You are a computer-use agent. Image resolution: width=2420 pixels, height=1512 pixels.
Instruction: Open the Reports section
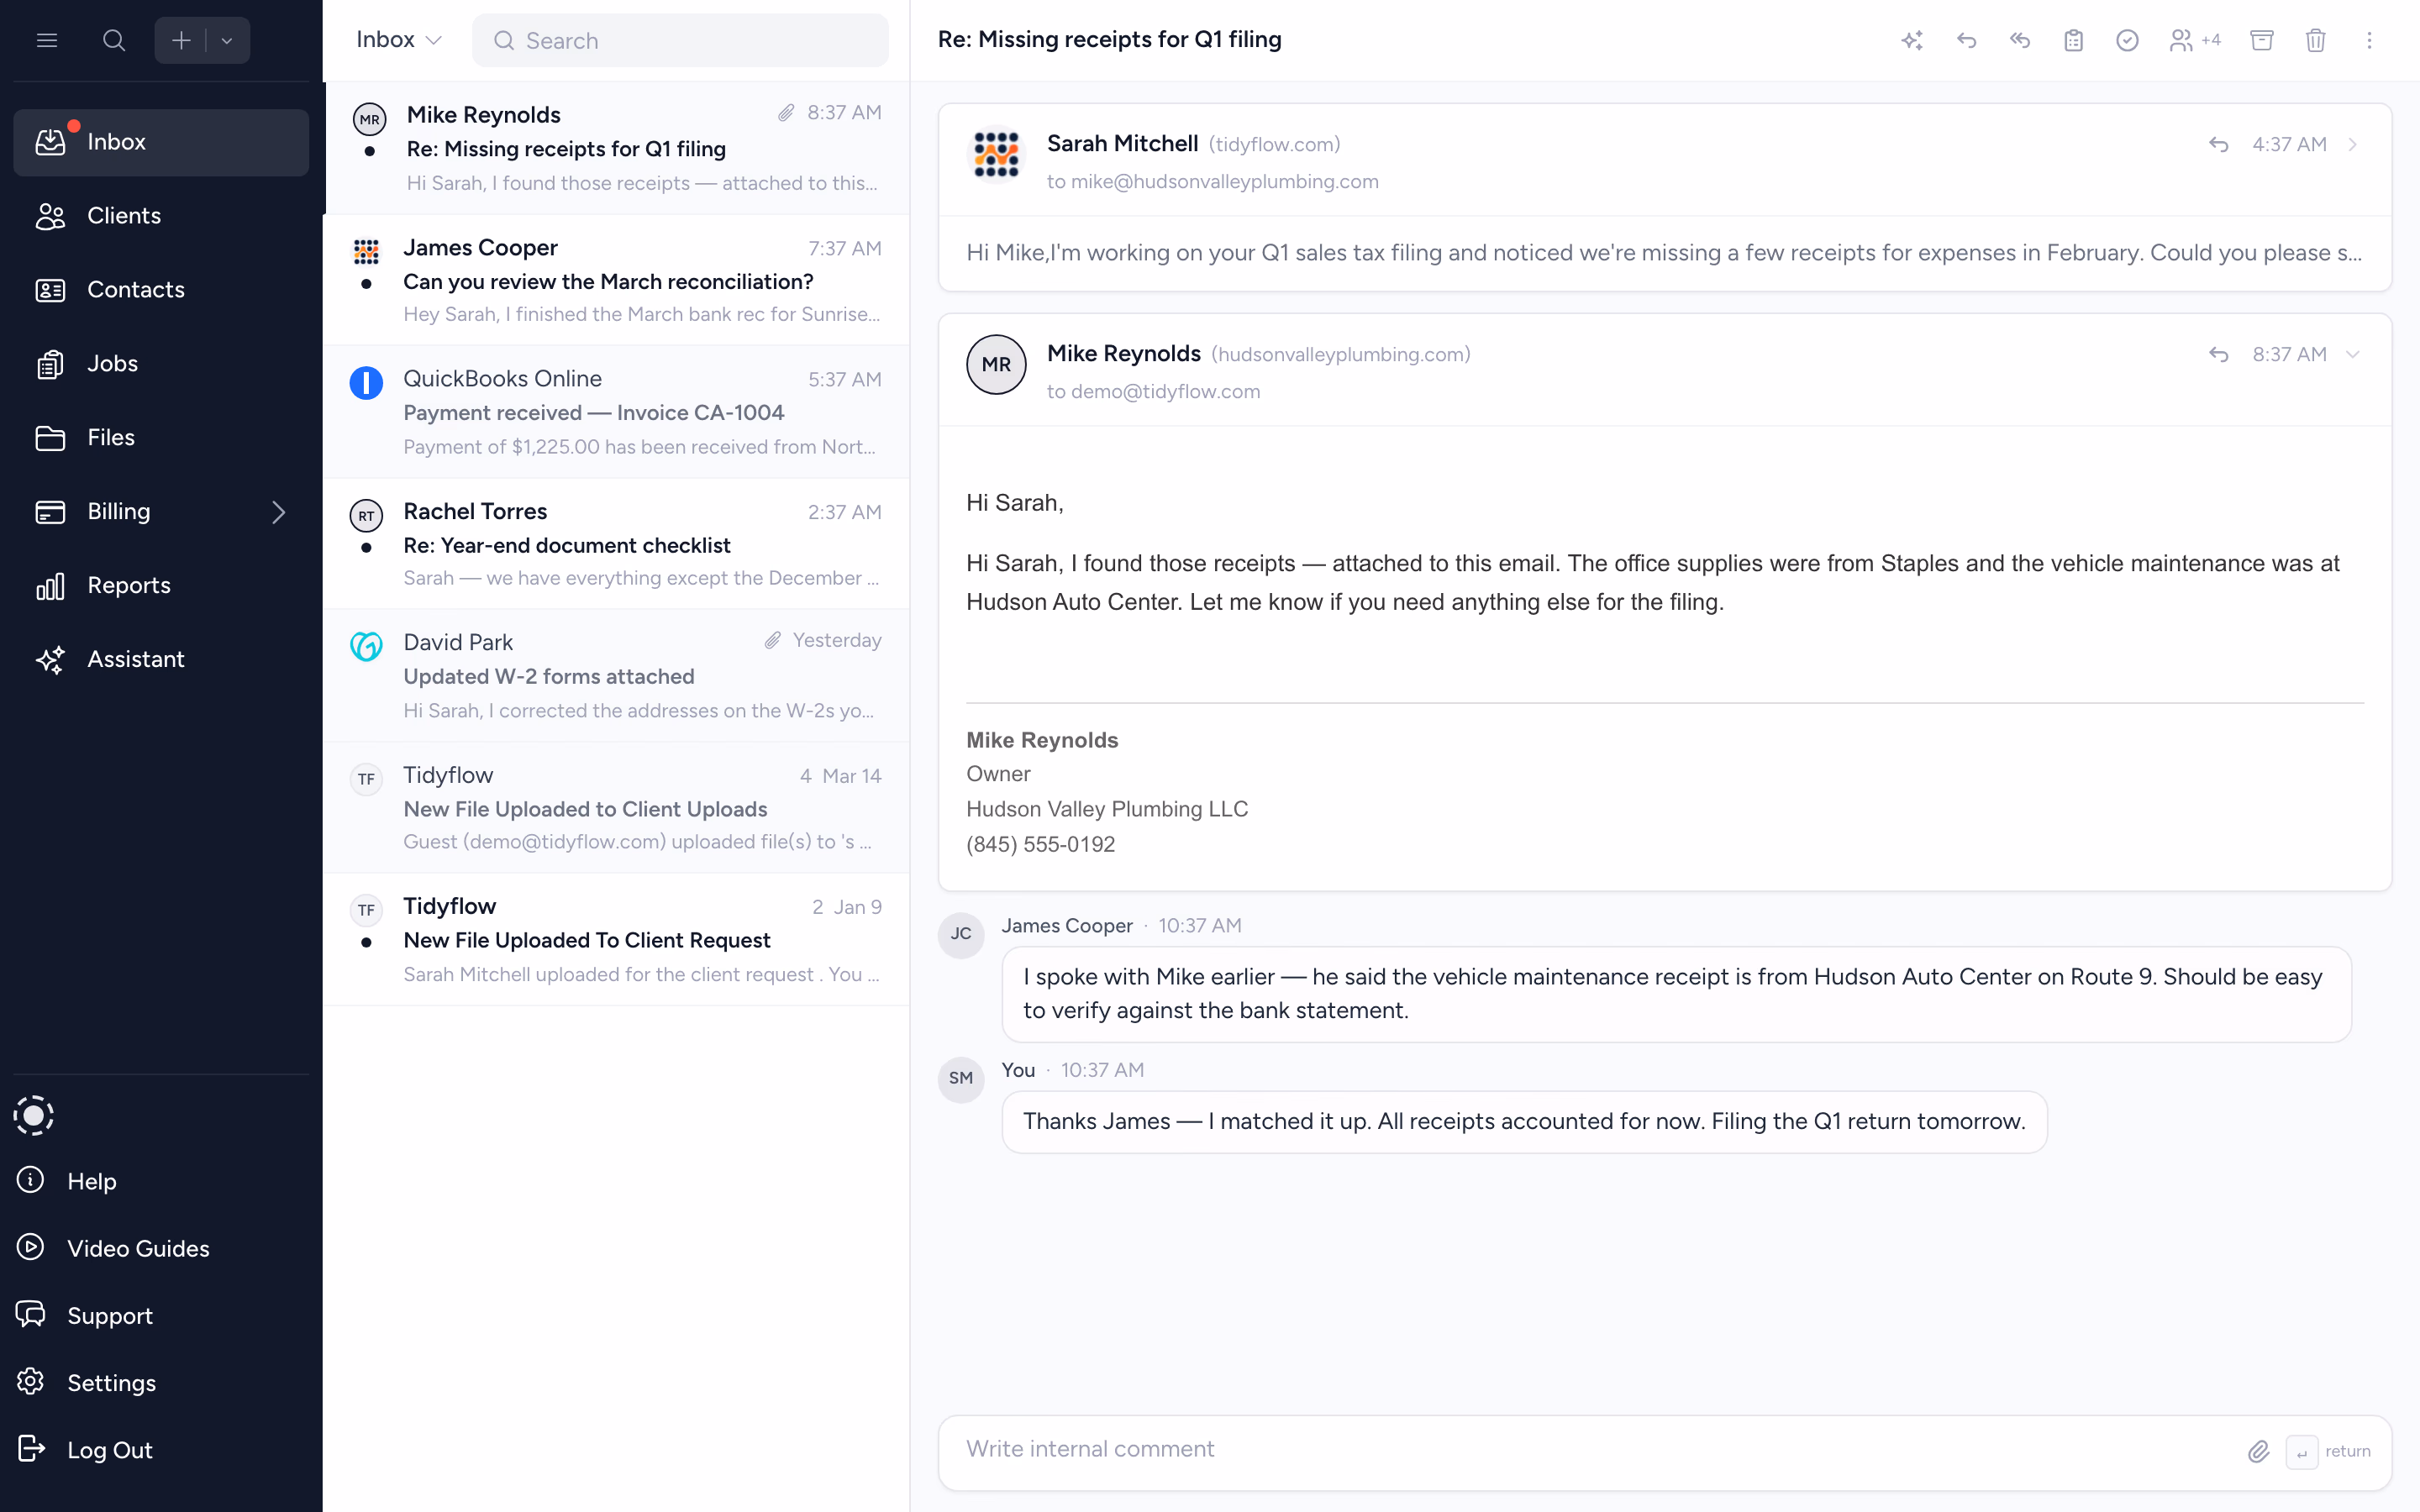[x=129, y=585]
